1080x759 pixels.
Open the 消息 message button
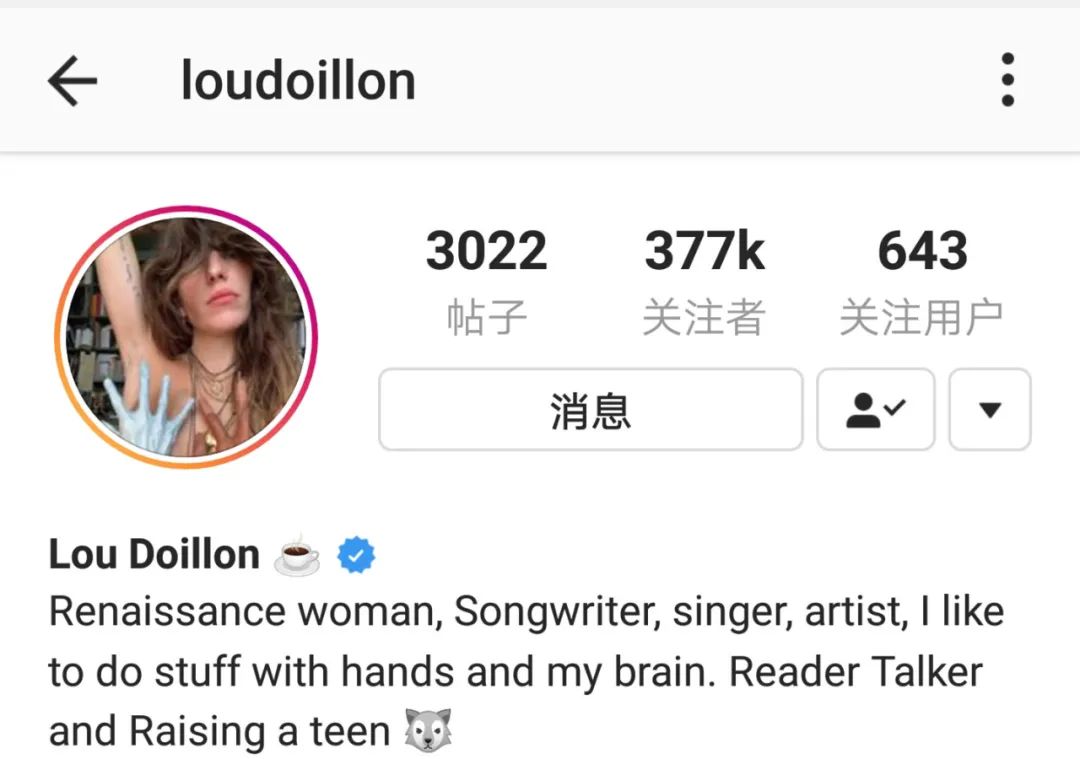point(591,410)
